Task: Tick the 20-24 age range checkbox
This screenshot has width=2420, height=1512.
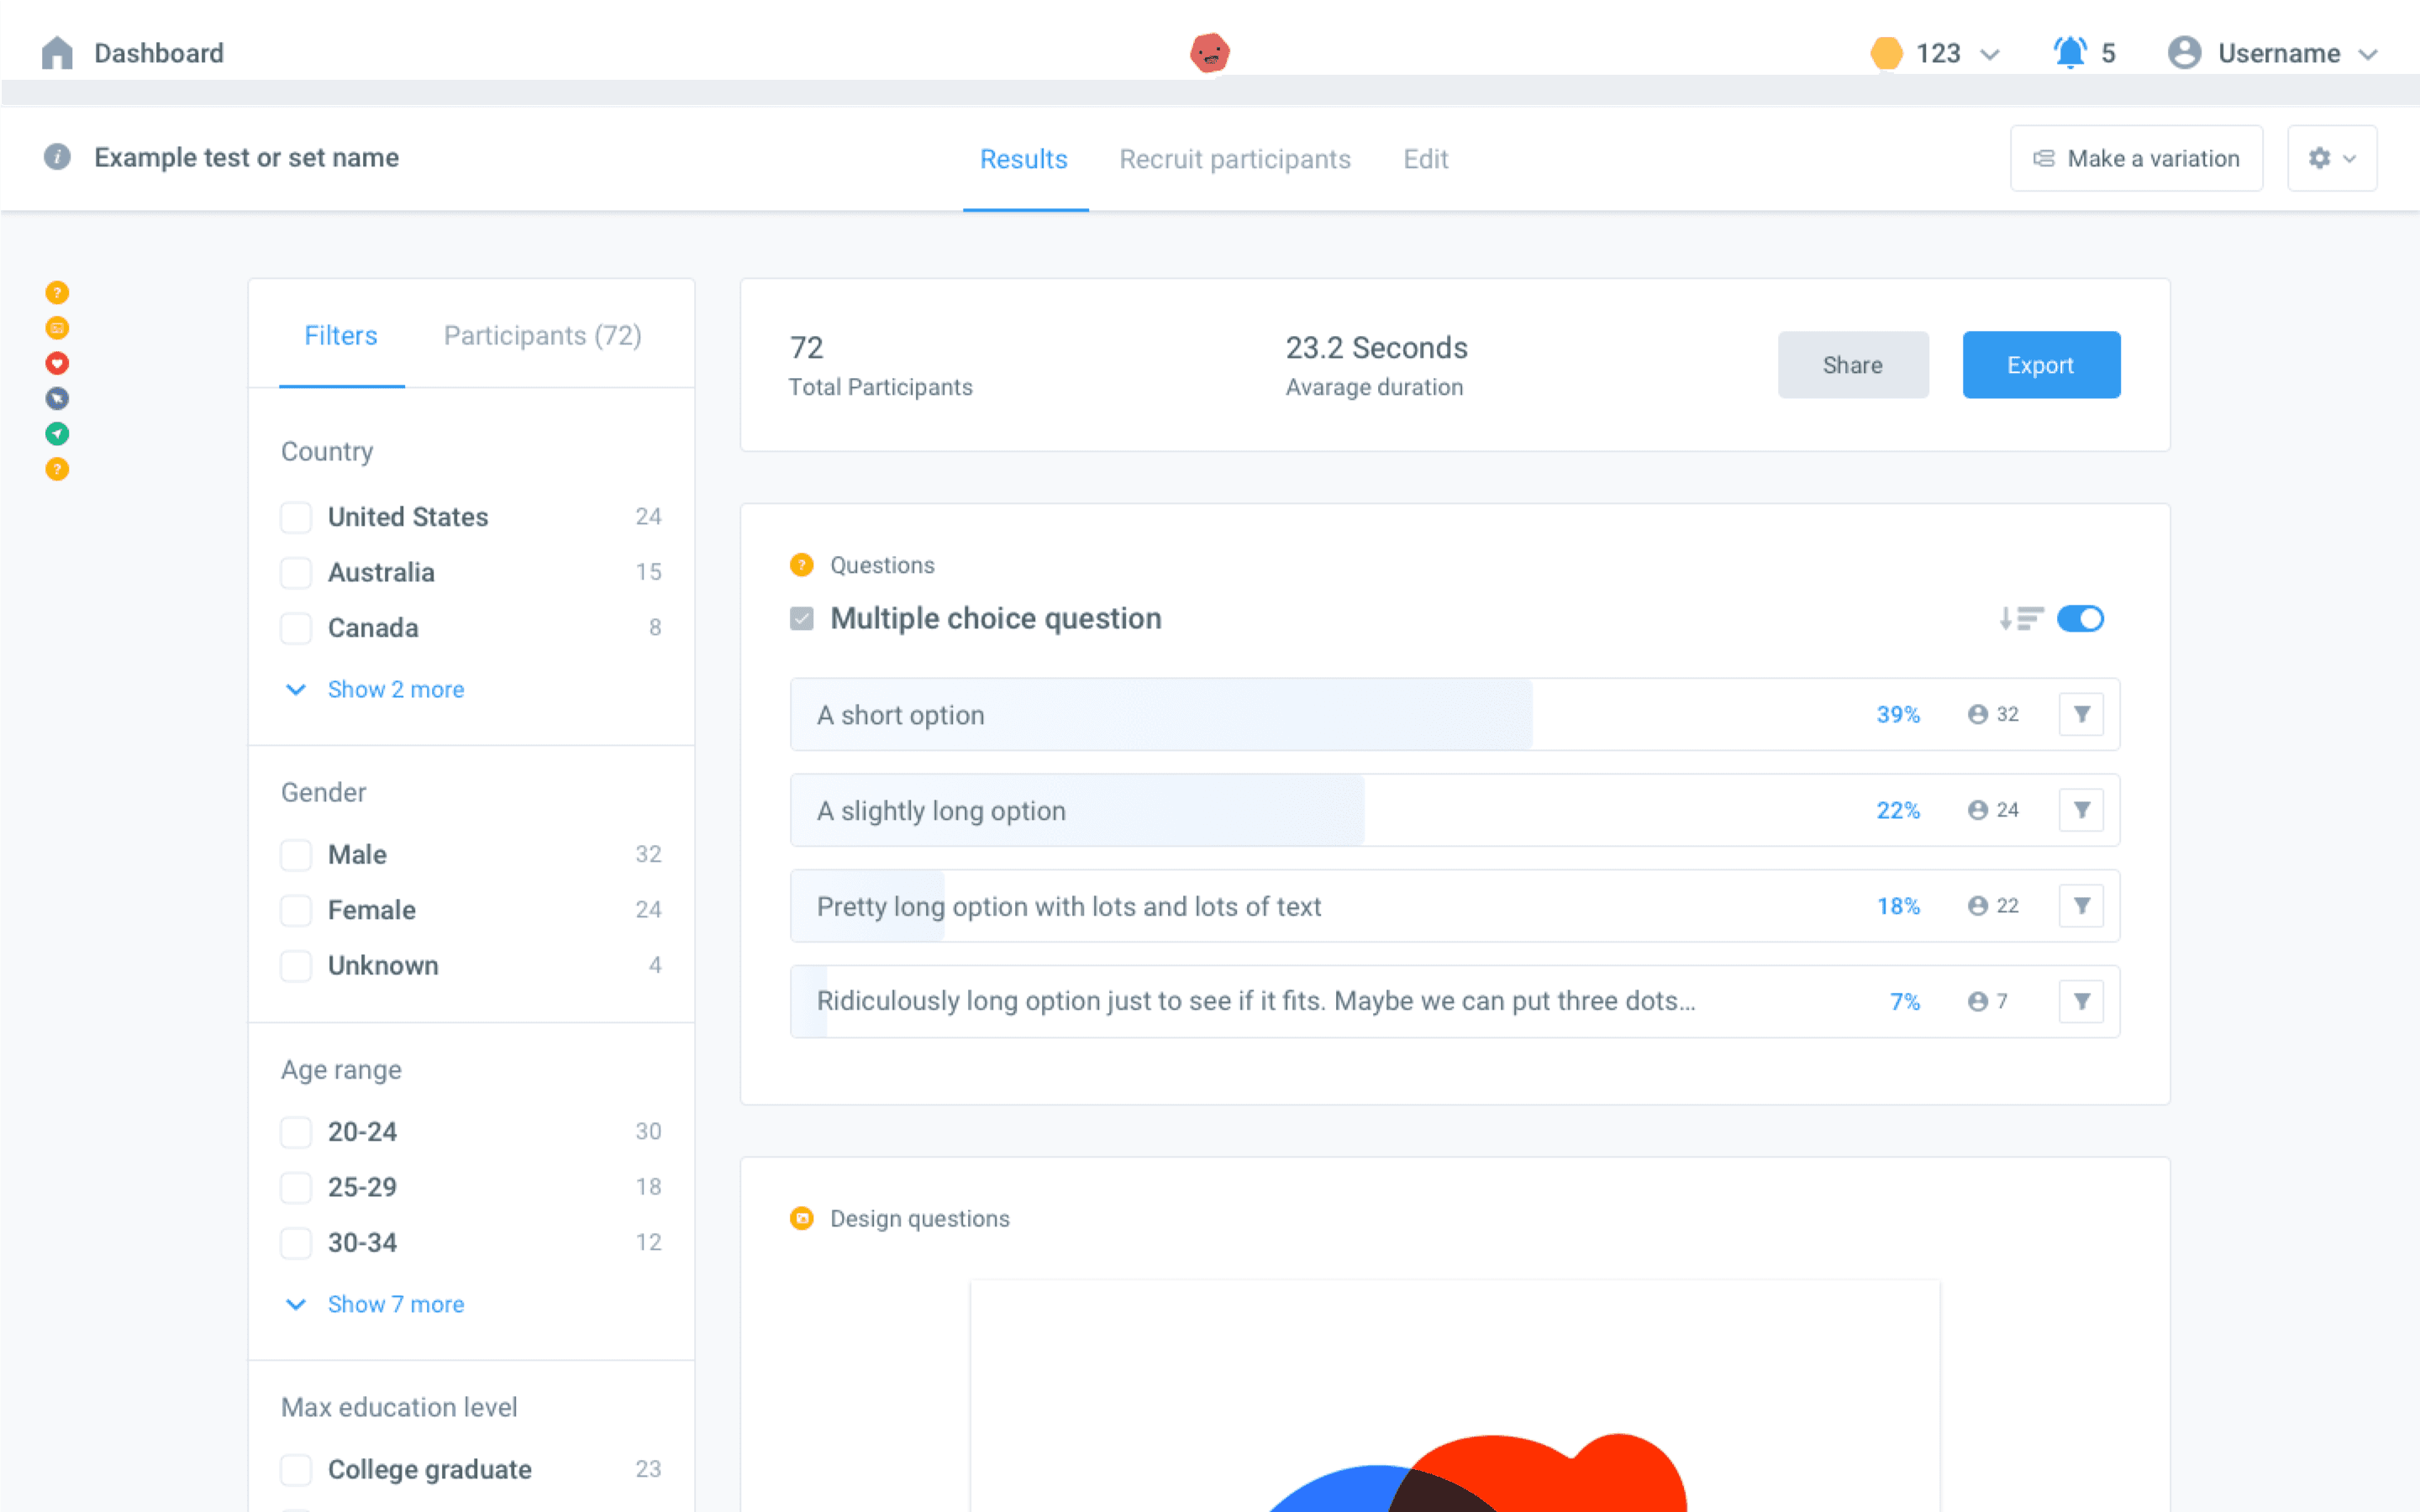Action: pos(295,1132)
